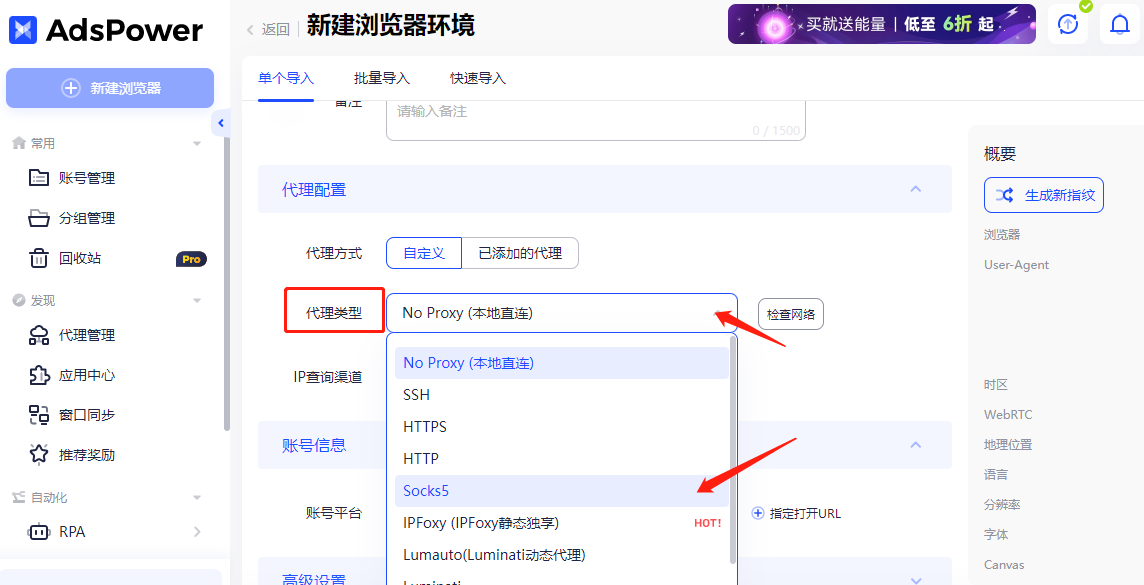Open the 代理类型 dropdown box
Image resolution: width=1144 pixels, height=585 pixels.
click(562, 313)
